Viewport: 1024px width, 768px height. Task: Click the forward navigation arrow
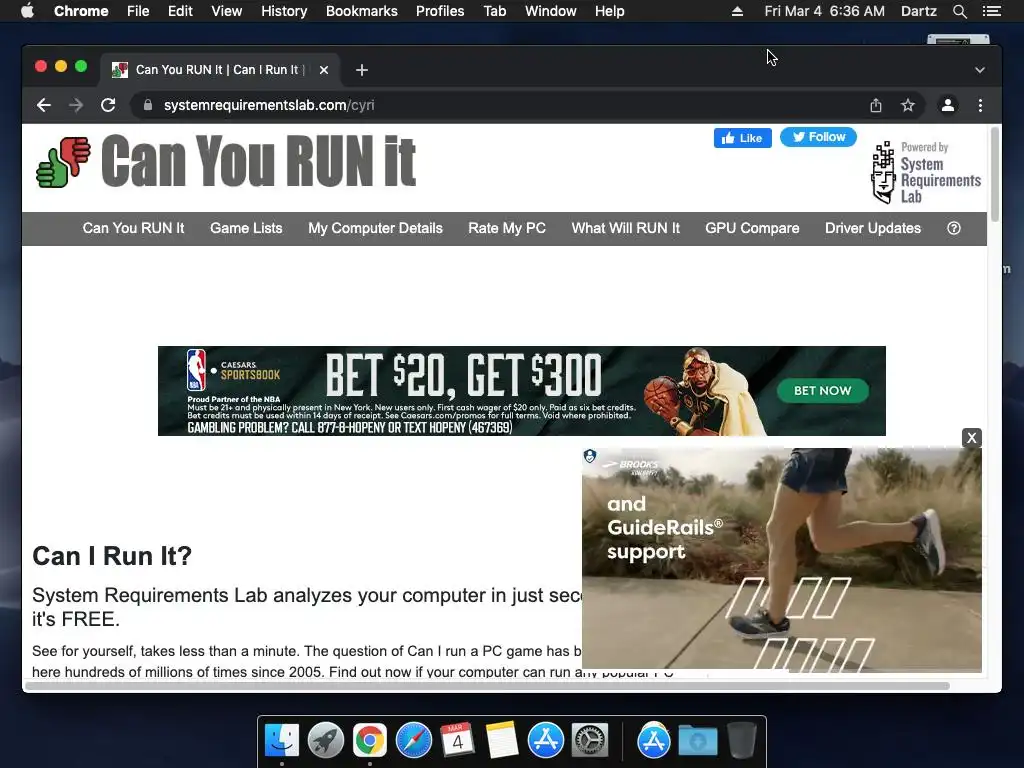tap(76, 105)
